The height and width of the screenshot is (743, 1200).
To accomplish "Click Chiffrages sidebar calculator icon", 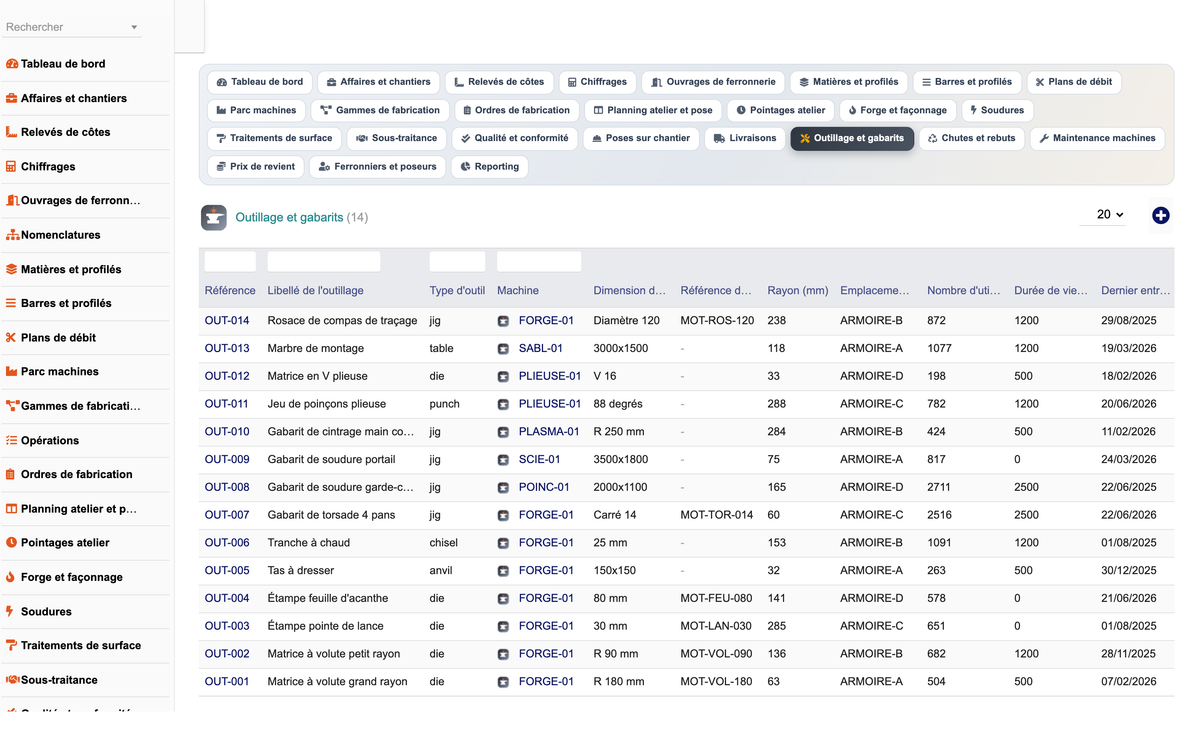I will click(x=12, y=166).
